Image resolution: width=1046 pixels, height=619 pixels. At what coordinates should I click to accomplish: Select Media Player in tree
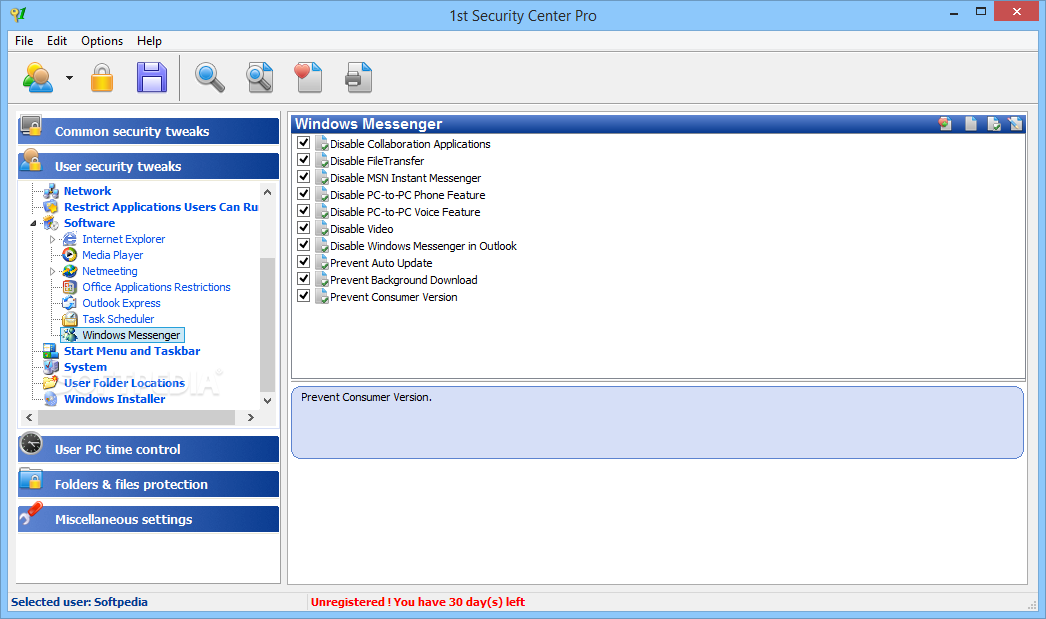(x=112, y=255)
